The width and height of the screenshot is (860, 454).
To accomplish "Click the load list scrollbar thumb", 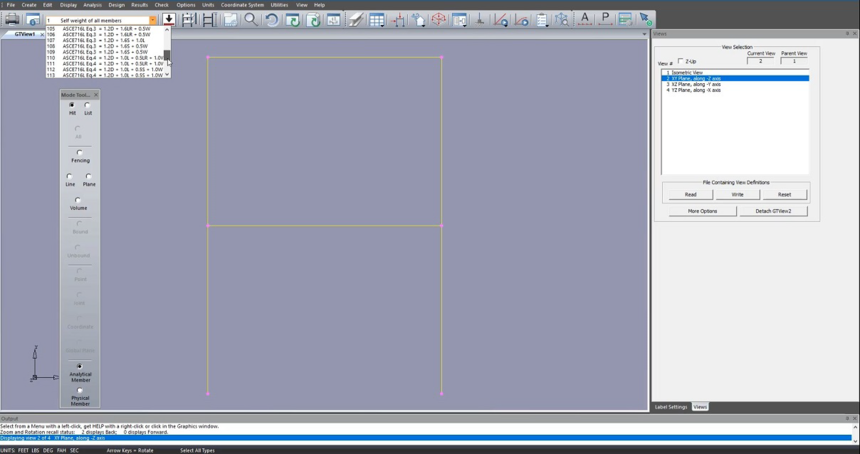I will pyautogui.click(x=167, y=56).
